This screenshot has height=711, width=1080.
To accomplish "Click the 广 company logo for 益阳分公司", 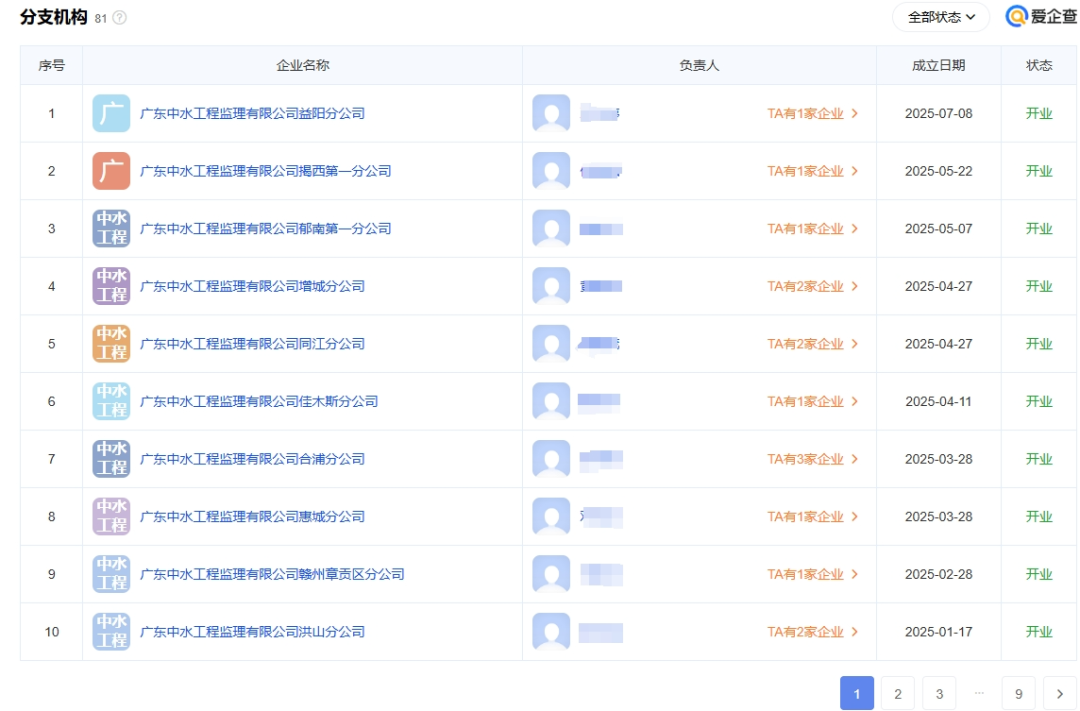I will coord(111,113).
